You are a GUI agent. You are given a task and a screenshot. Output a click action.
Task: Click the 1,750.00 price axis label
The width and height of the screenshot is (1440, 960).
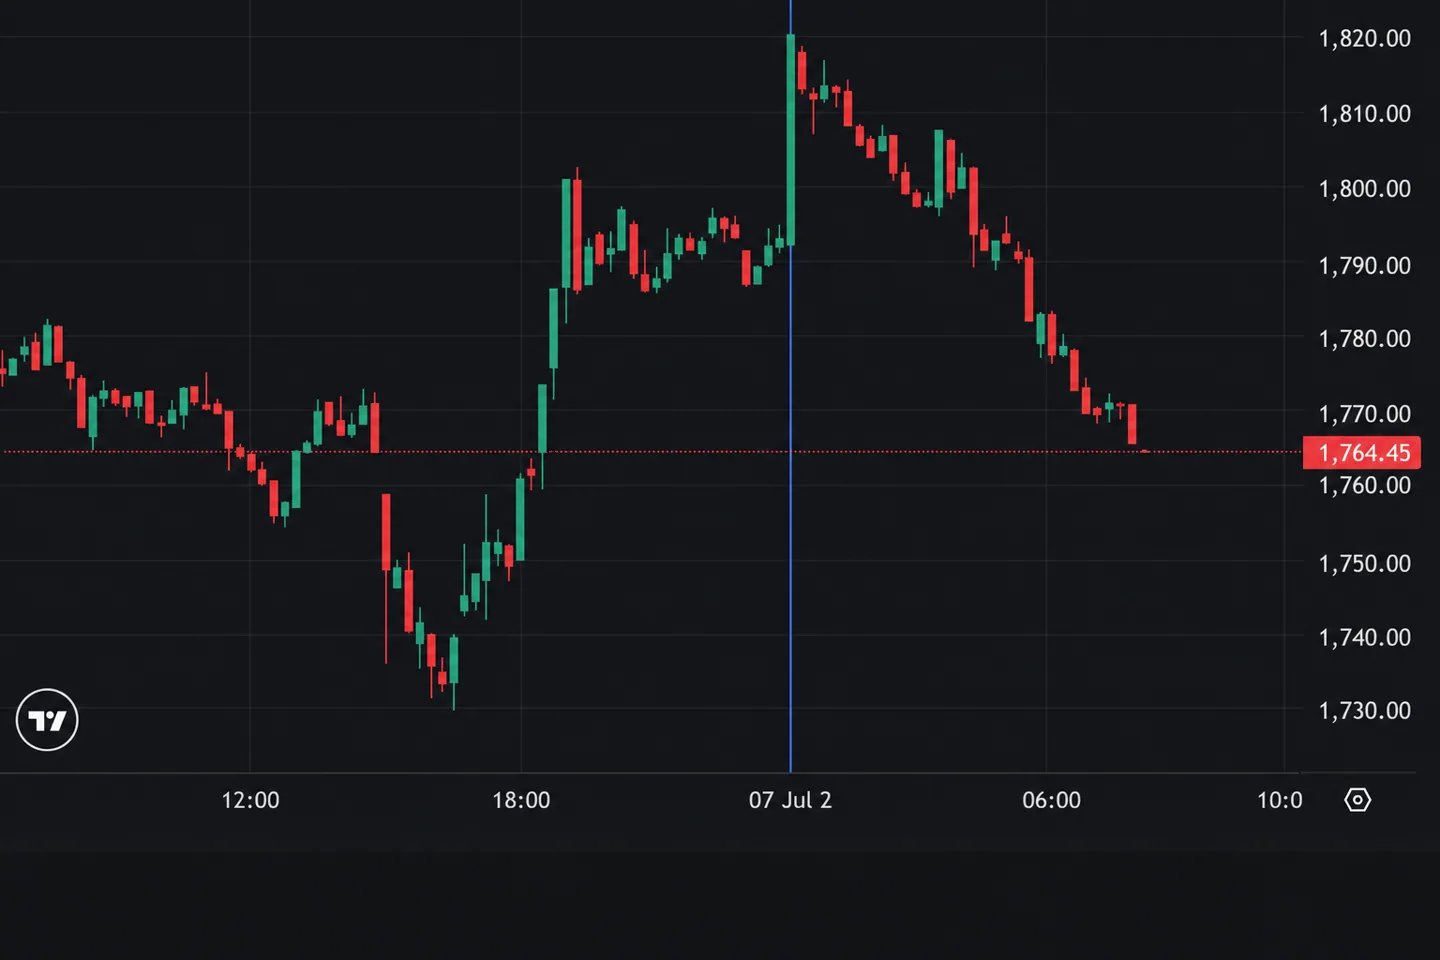(1364, 564)
